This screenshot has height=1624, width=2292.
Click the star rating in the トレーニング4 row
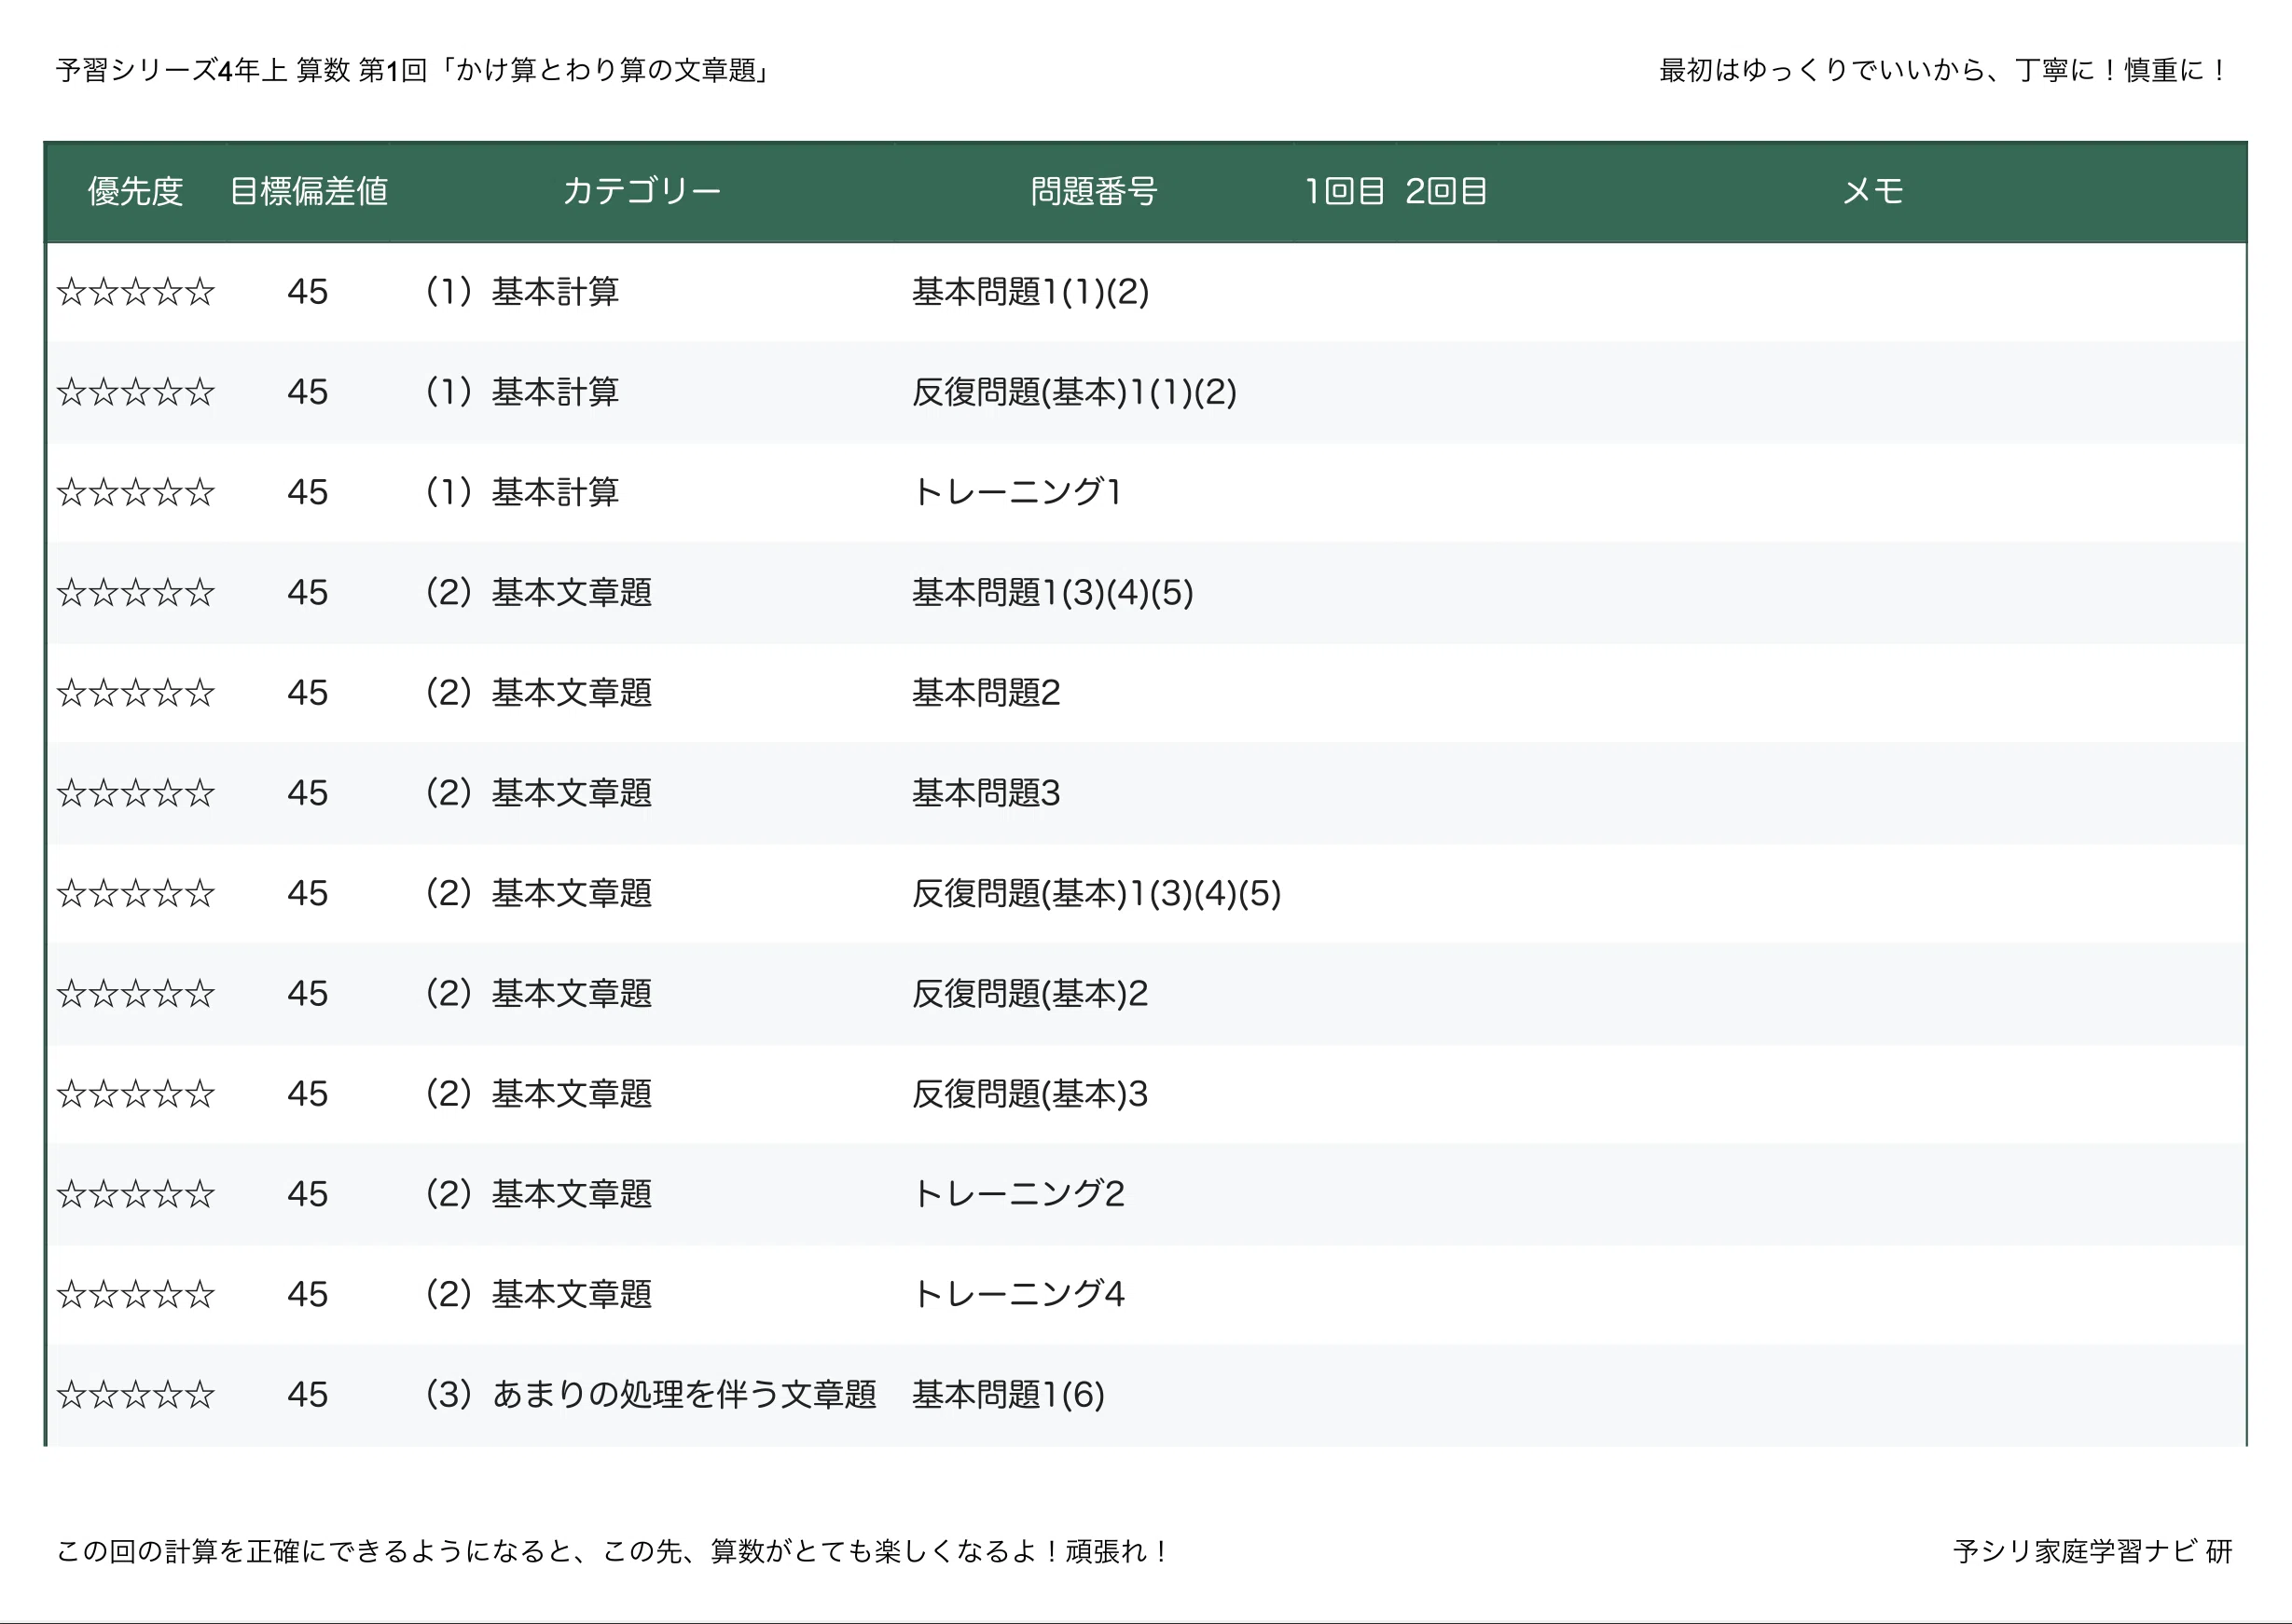point(135,1294)
